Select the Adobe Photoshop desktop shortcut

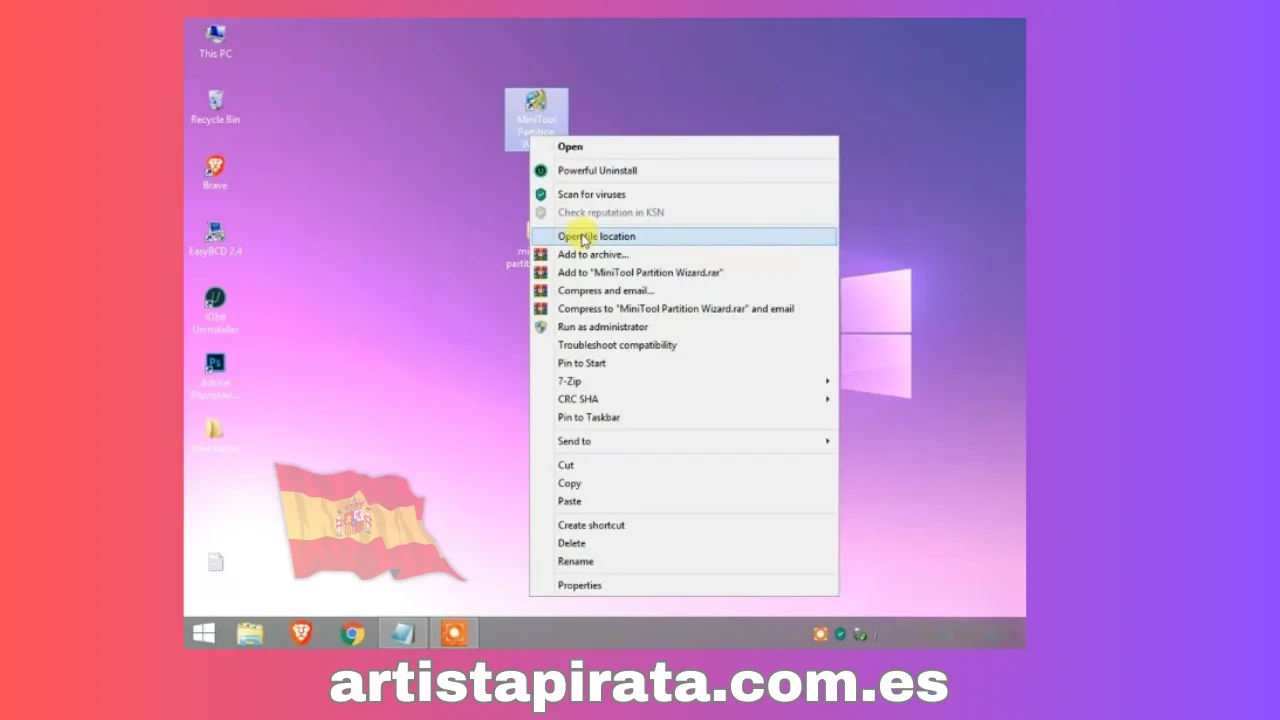[x=215, y=376]
